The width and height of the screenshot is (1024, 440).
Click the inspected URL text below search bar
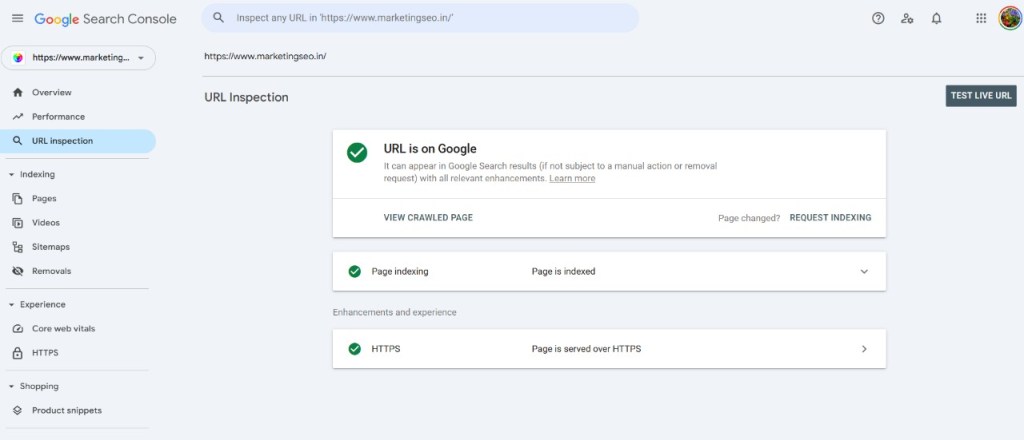point(265,56)
